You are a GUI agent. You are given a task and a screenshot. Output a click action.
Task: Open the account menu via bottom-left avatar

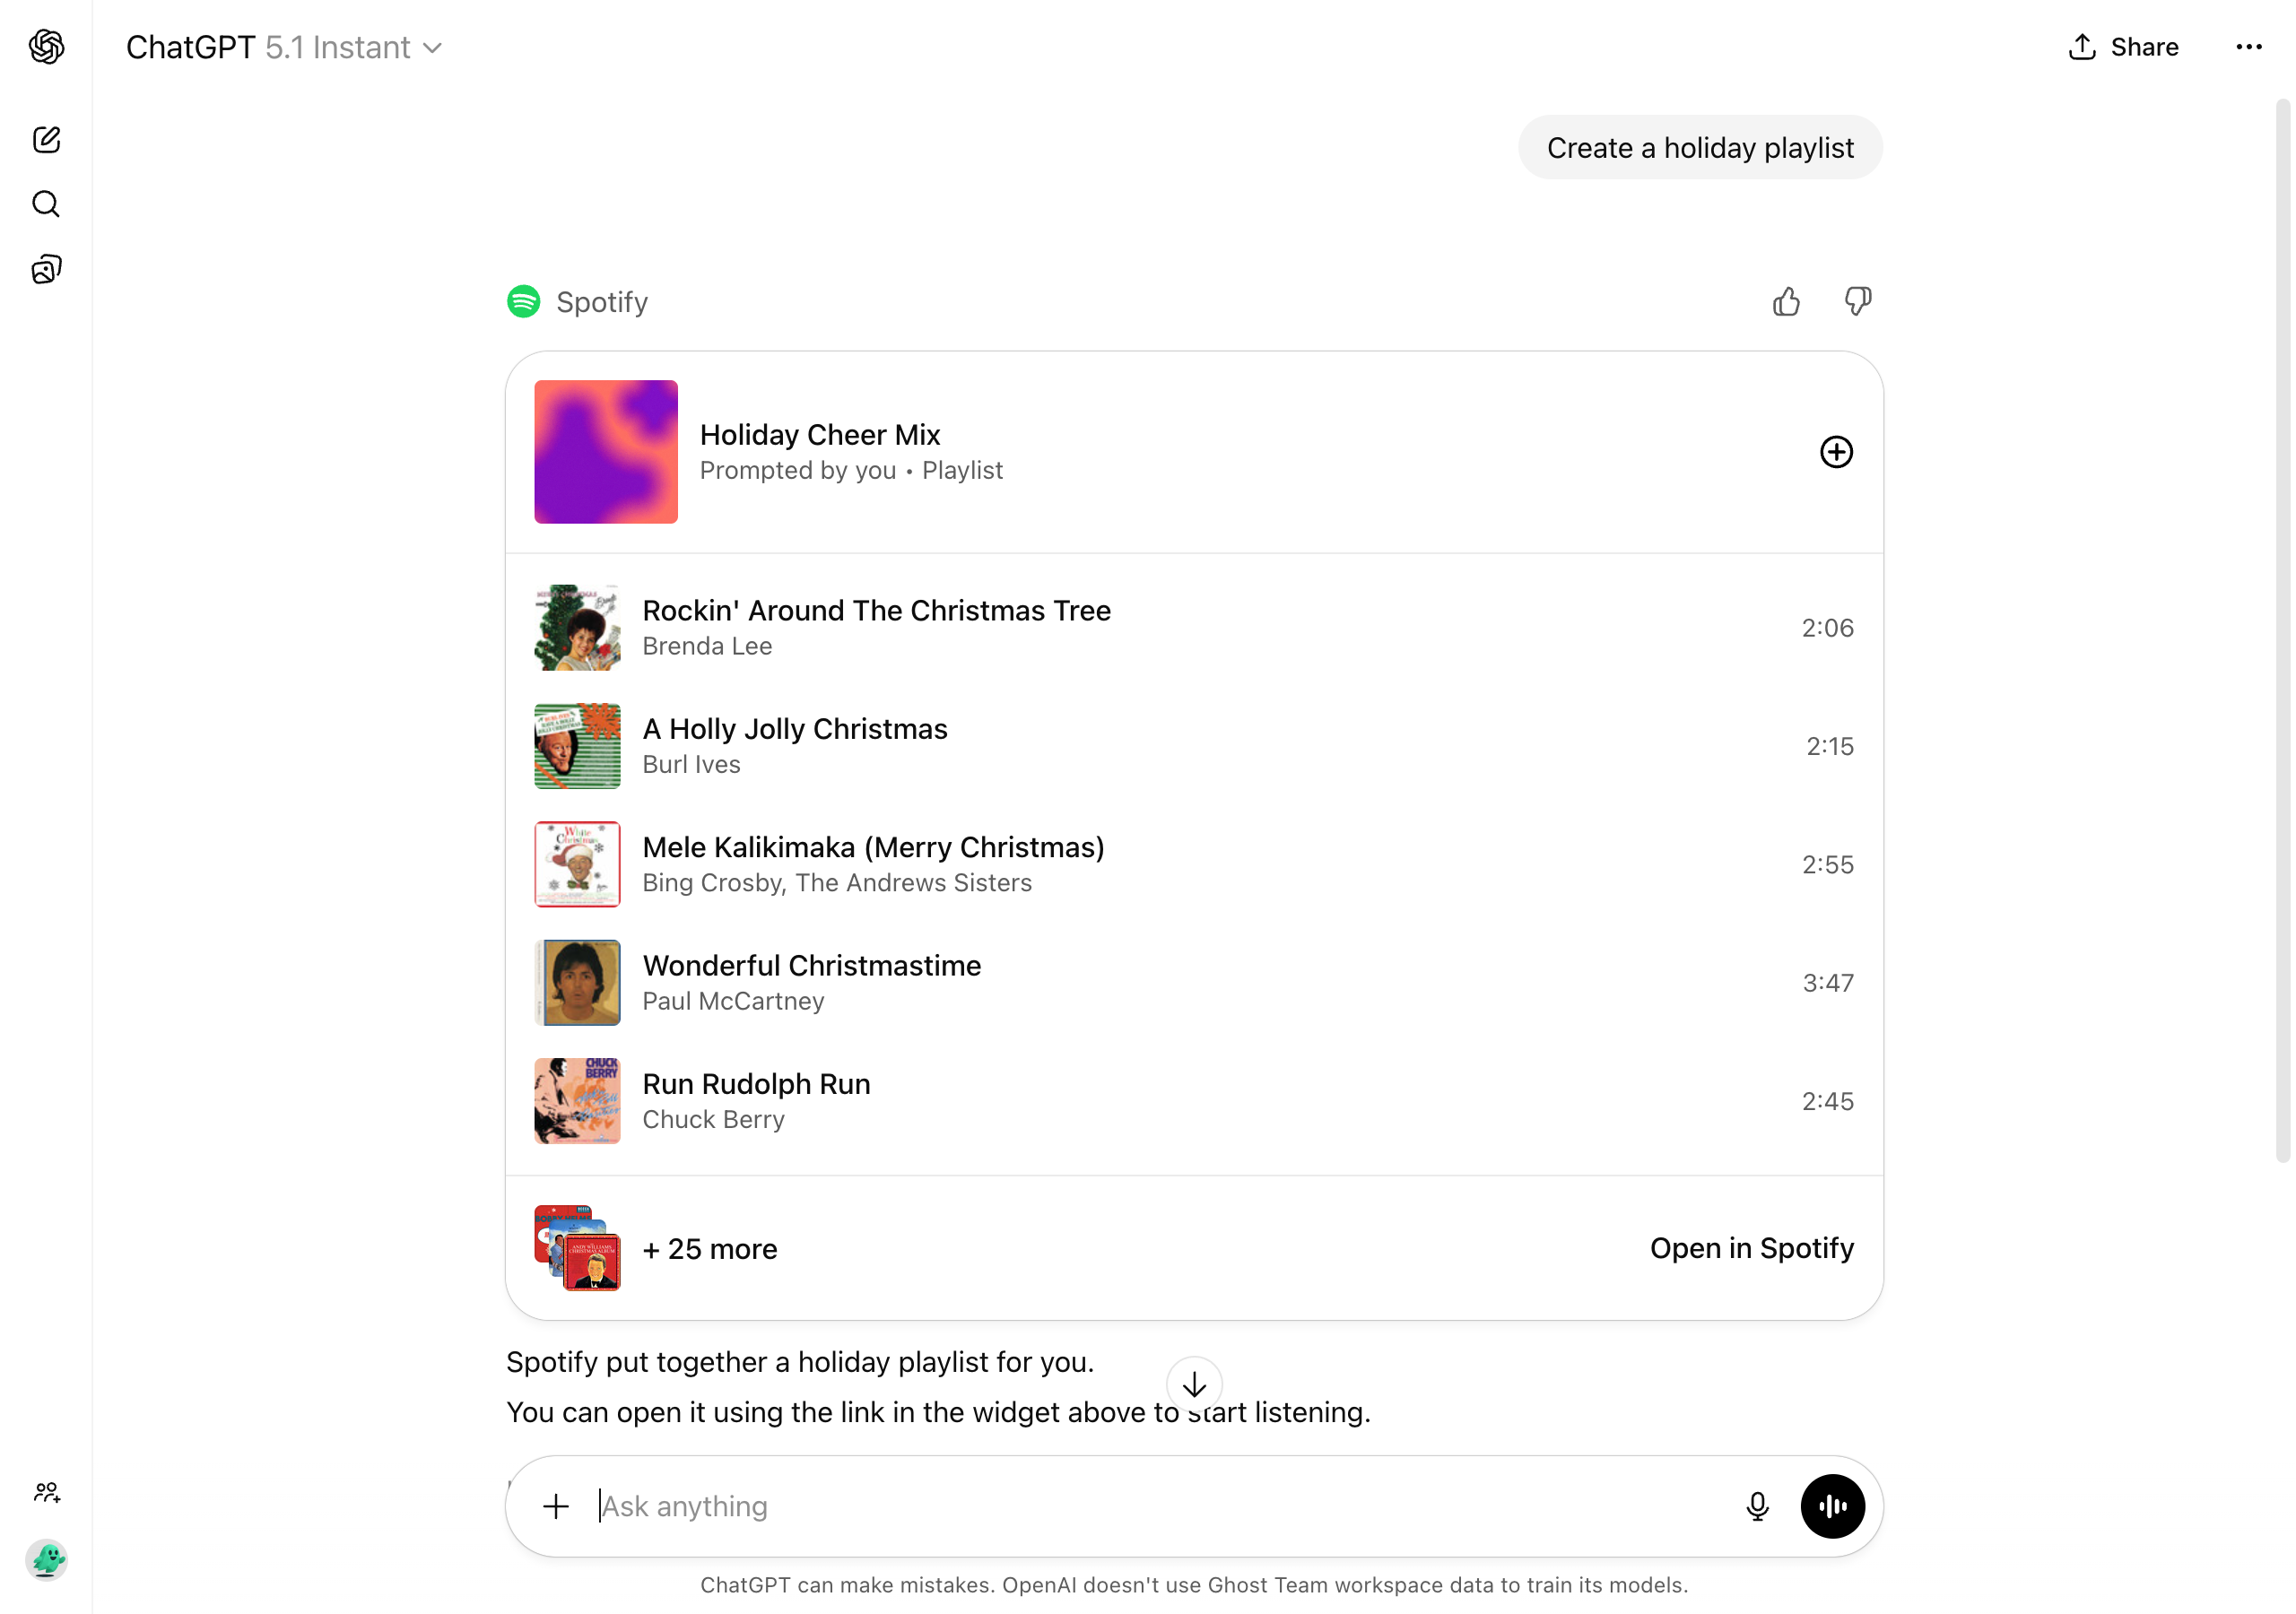[x=48, y=1560]
